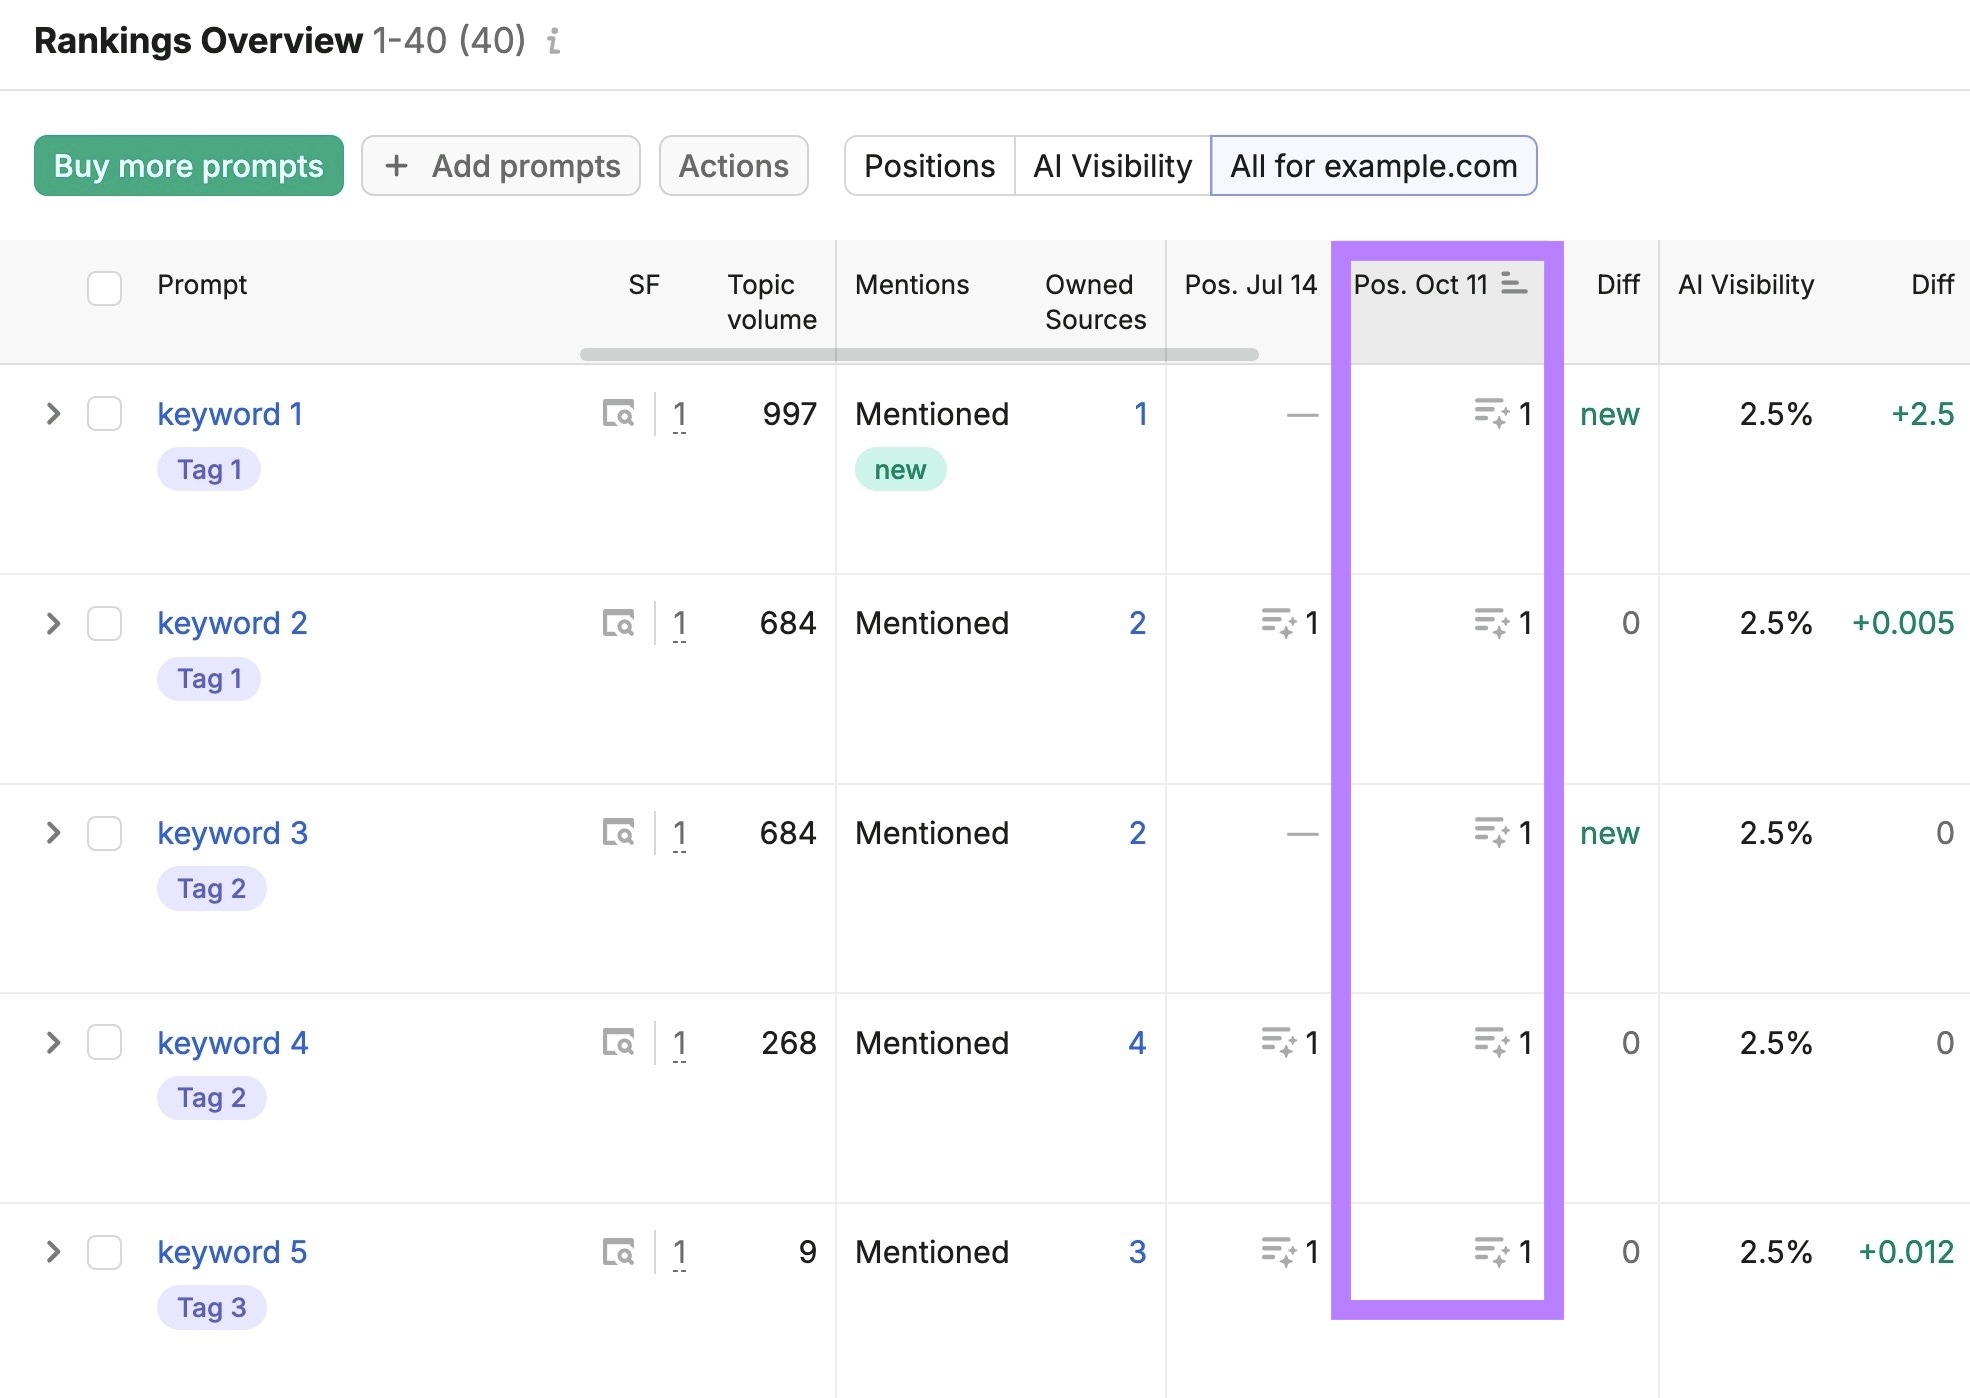Expand the keyword 4 row
This screenshot has width=1970, height=1398.
[x=54, y=1043]
